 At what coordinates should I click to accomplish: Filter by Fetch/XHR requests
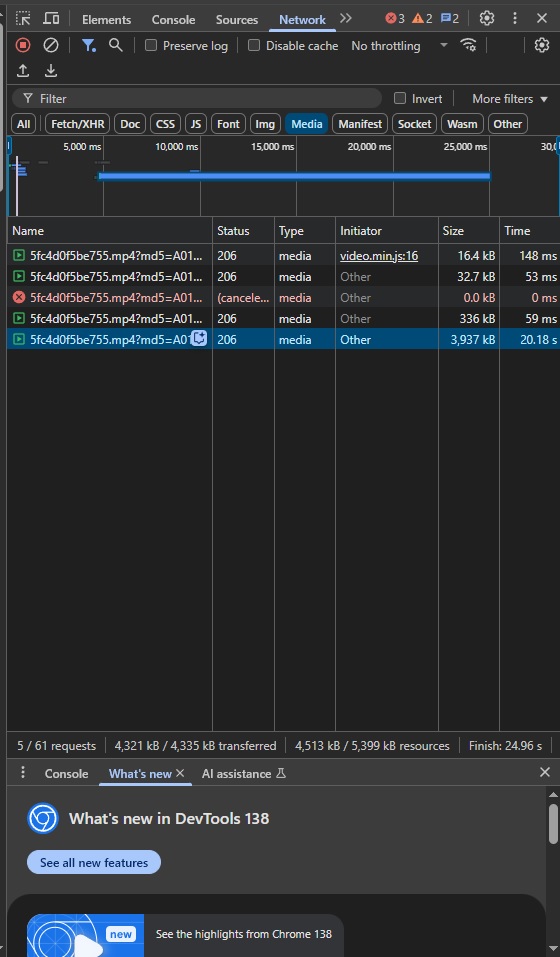[x=77, y=124]
